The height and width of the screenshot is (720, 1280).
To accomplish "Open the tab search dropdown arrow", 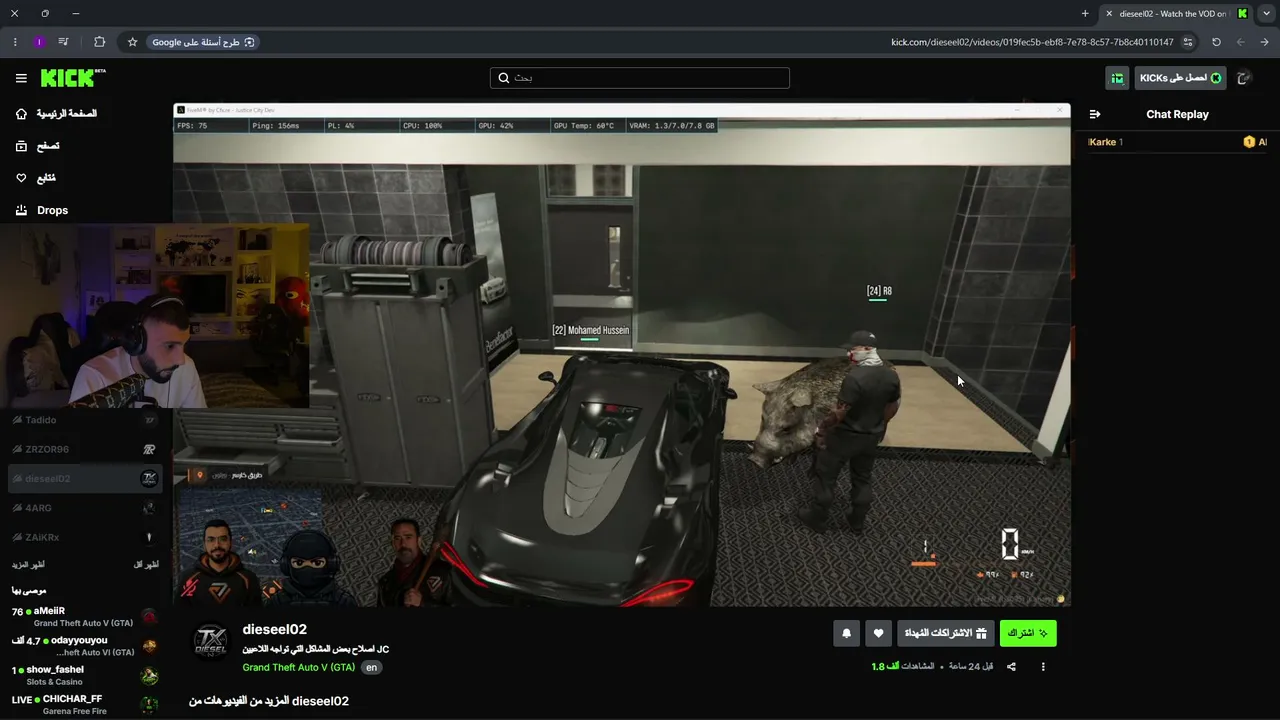I will (x=1267, y=13).
